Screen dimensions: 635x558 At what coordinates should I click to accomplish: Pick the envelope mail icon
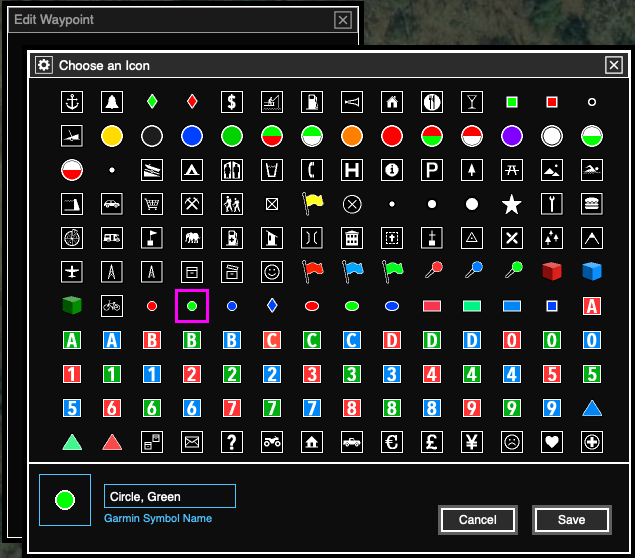click(192, 442)
